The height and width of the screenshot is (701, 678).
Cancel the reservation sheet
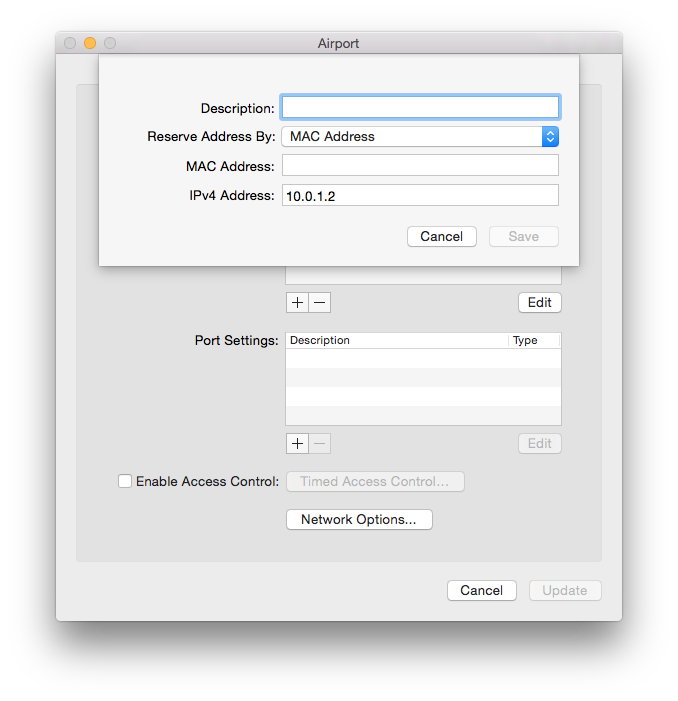coord(442,236)
